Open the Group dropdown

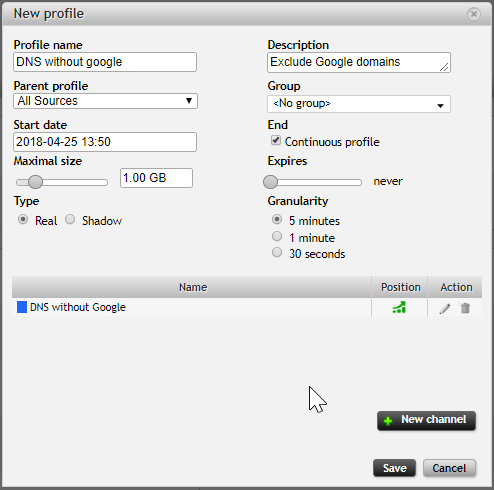359,104
